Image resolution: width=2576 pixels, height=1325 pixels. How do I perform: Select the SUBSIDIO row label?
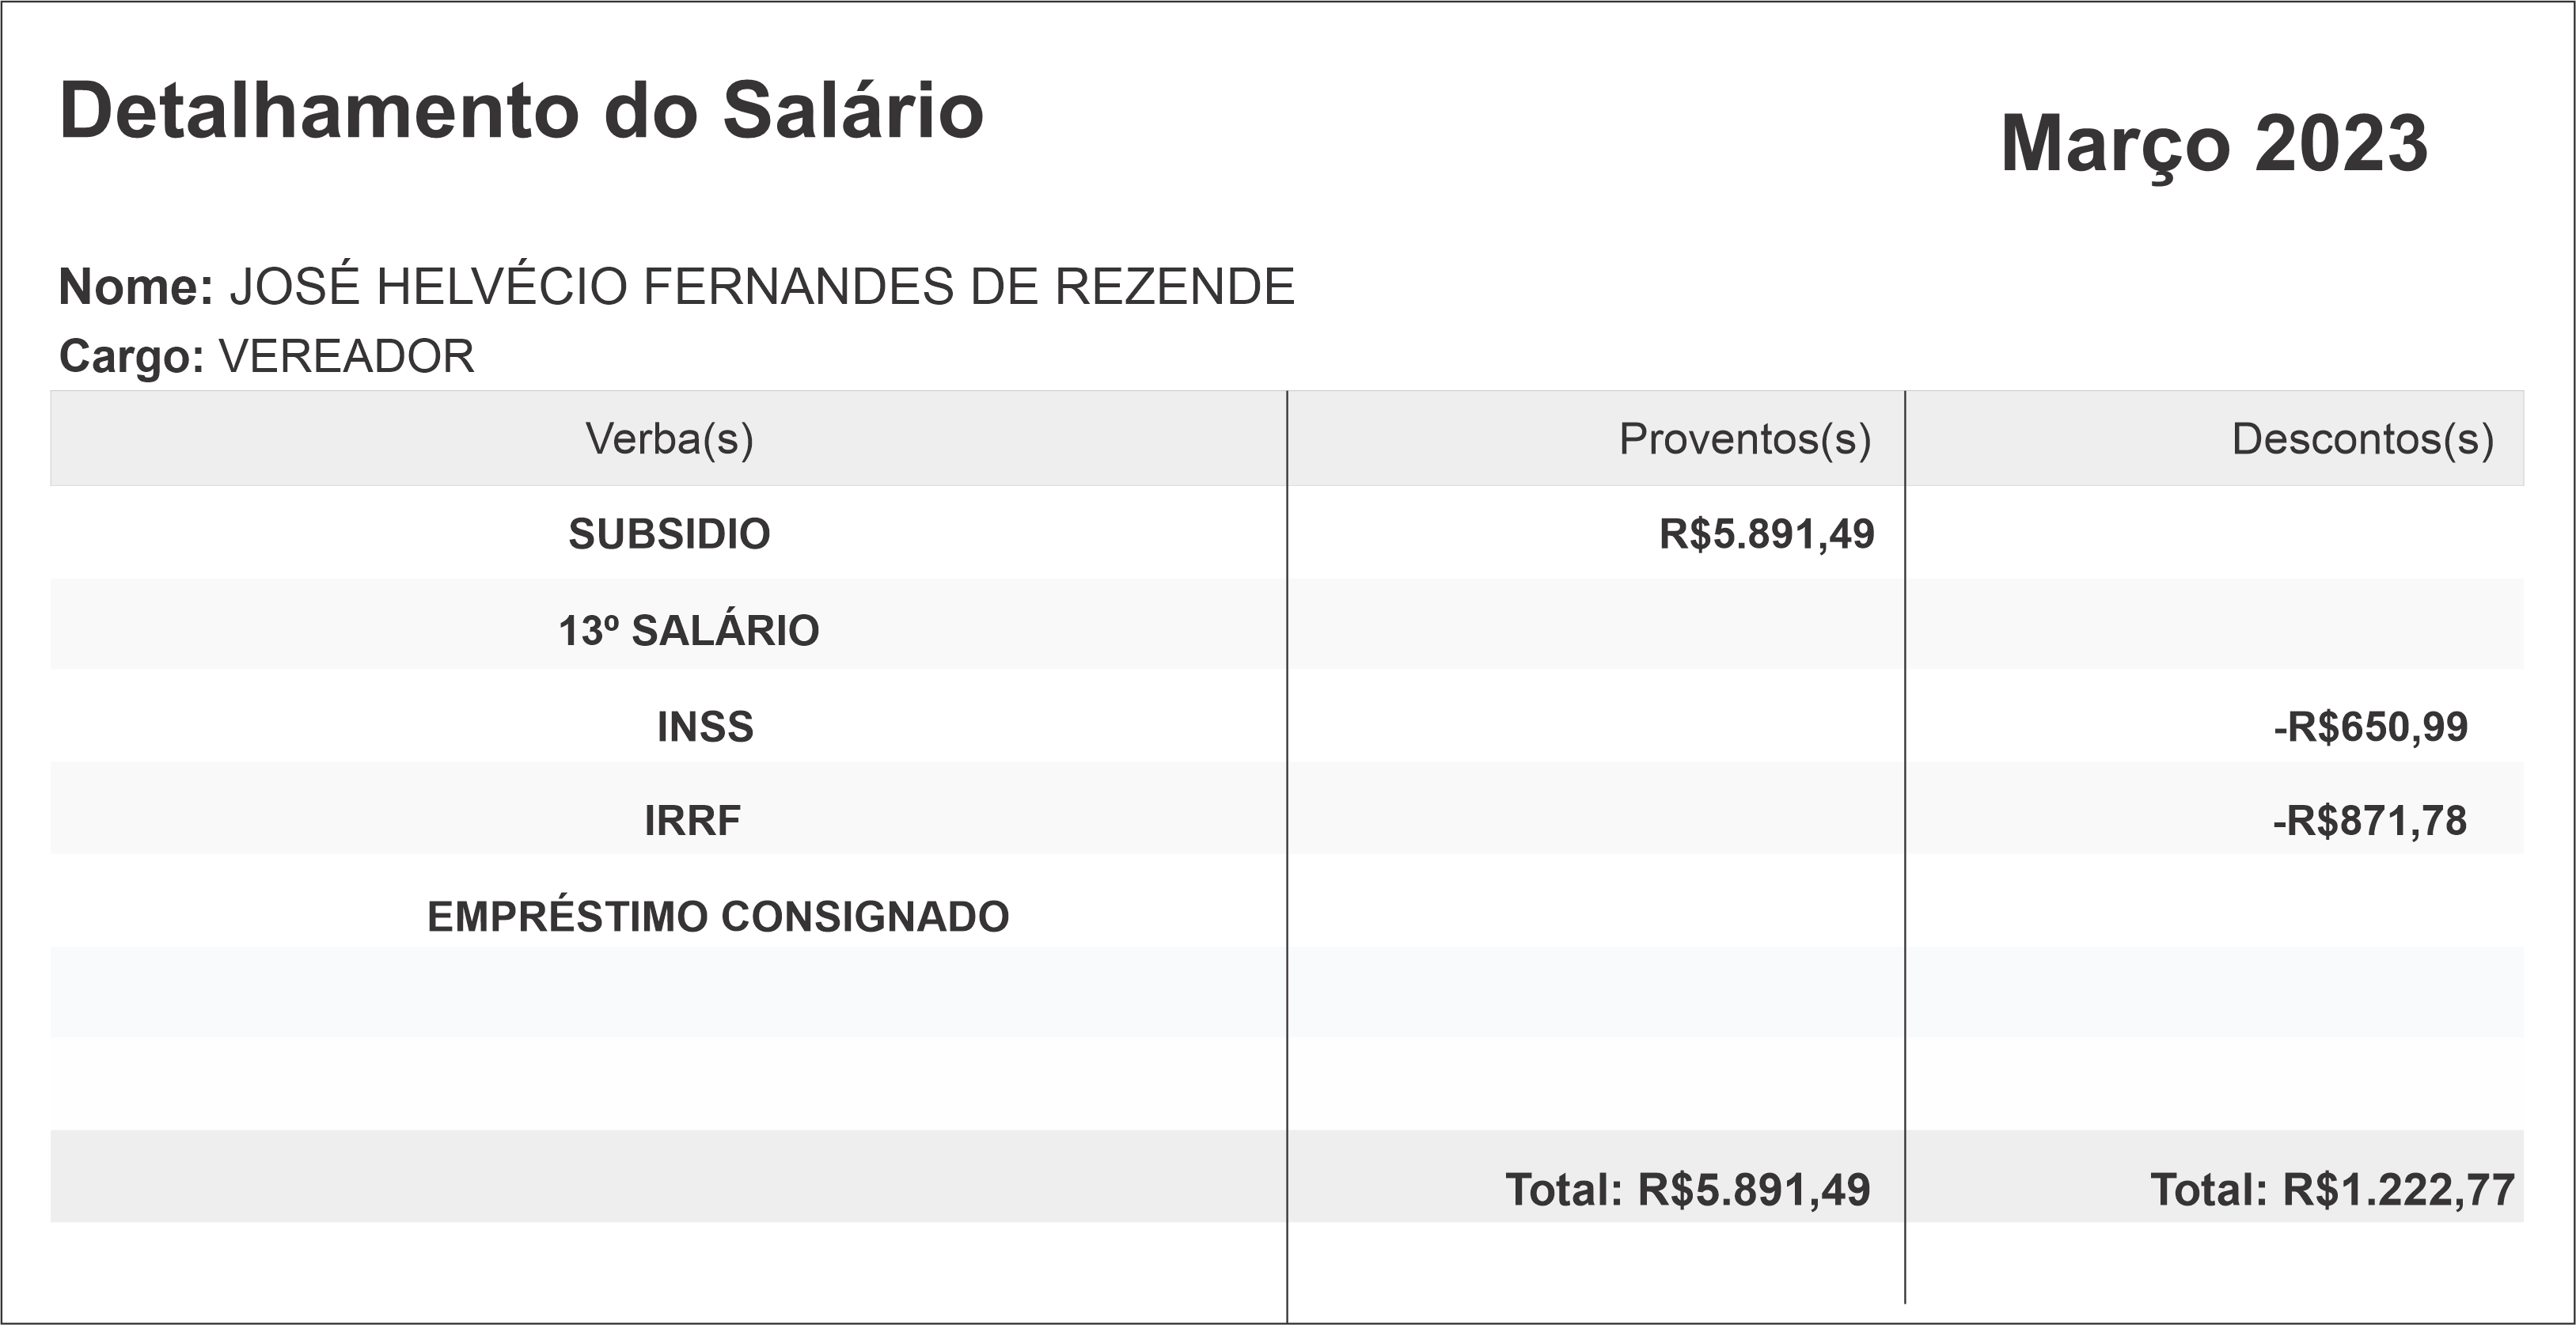[669, 534]
